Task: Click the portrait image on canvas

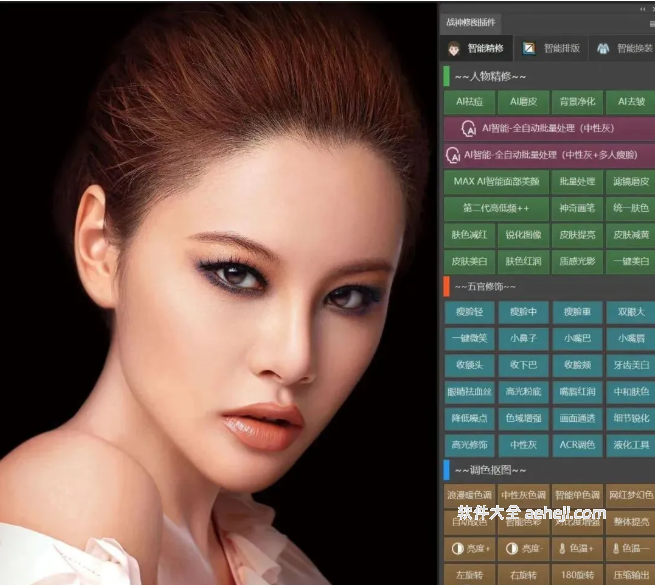Action: 220,300
